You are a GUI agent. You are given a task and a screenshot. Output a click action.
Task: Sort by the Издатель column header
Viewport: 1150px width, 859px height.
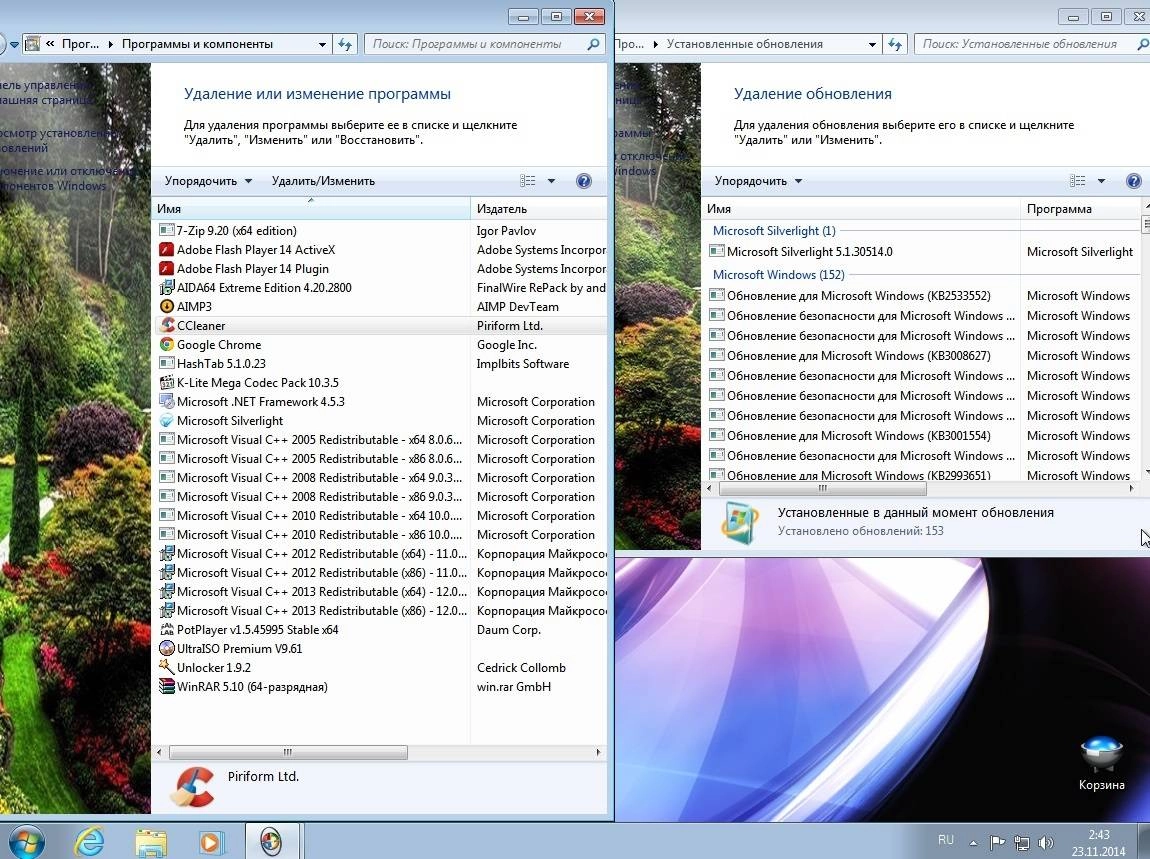coord(538,209)
